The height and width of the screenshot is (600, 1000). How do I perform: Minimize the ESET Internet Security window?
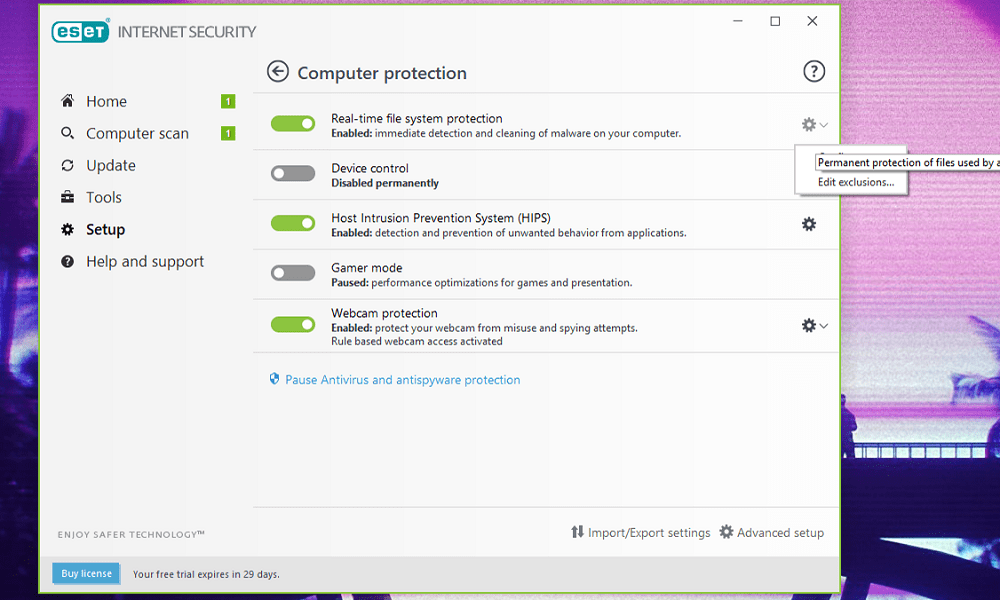pyautogui.click(x=738, y=21)
